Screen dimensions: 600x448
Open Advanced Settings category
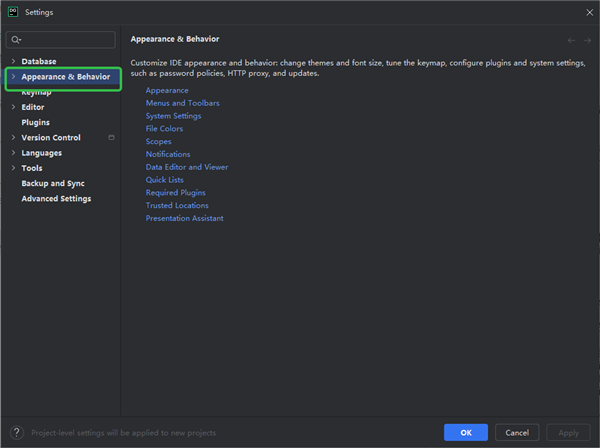[x=56, y=199]
